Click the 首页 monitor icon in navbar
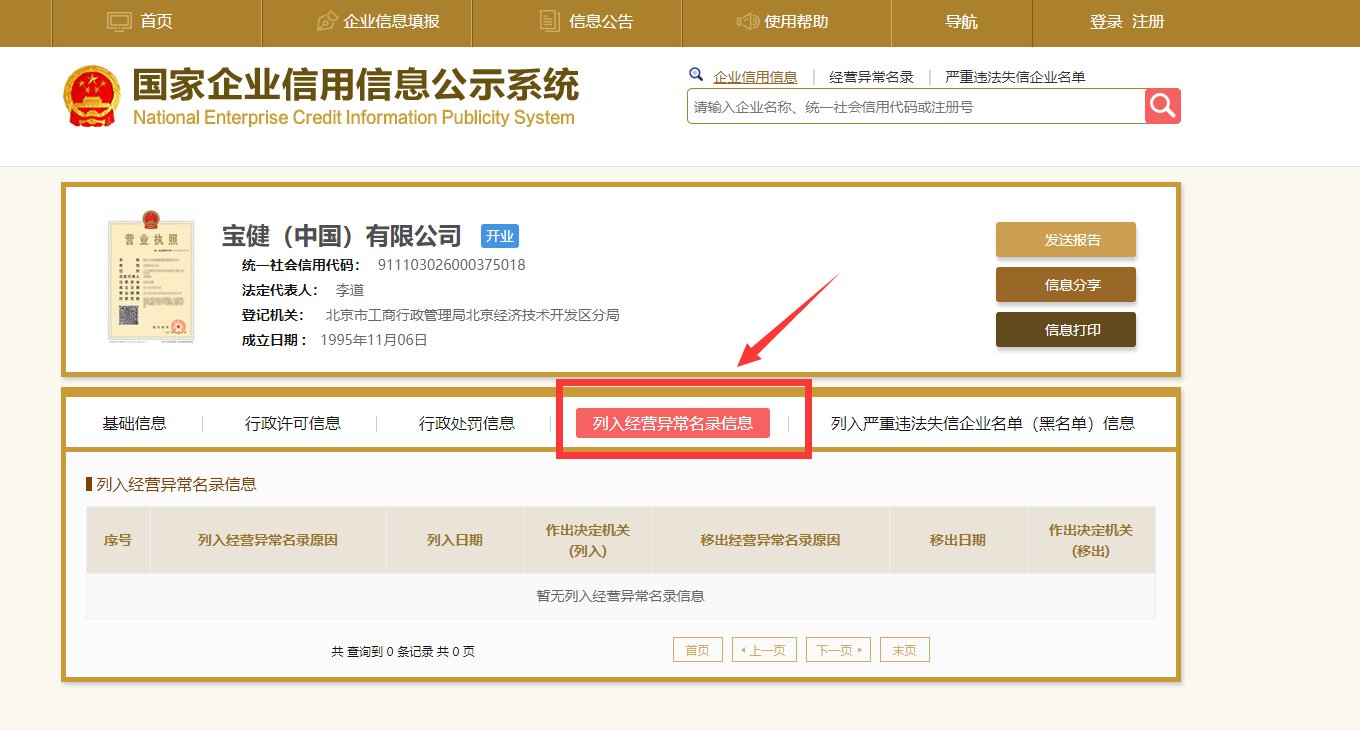Image resolution: width=1360 pixels, height=731 pixels. pyautogui.click(x=119, y=21)
